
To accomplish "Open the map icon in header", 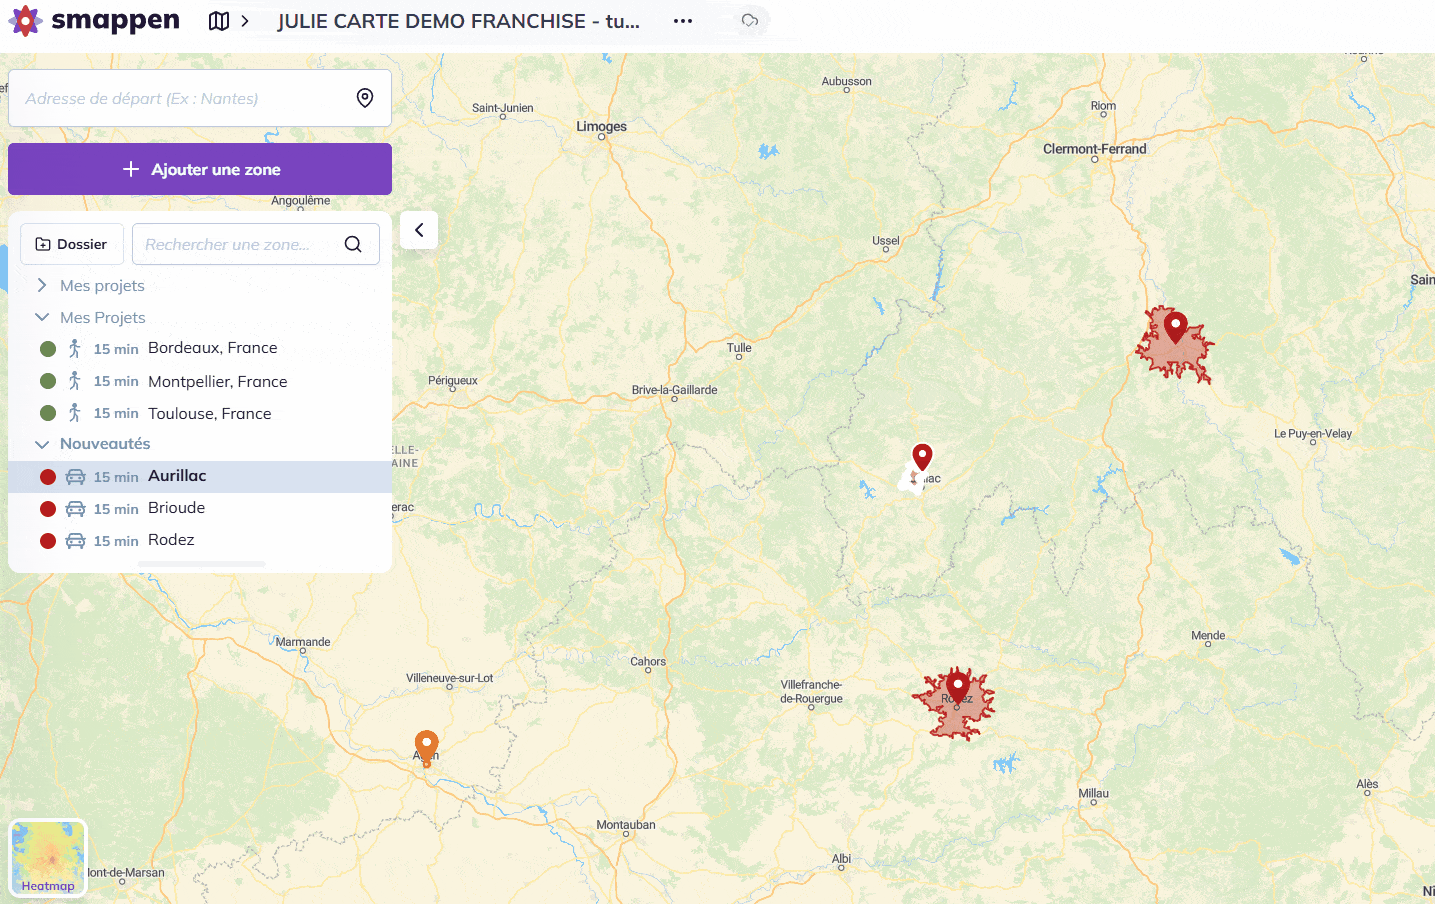I will (x=219, y=21).
